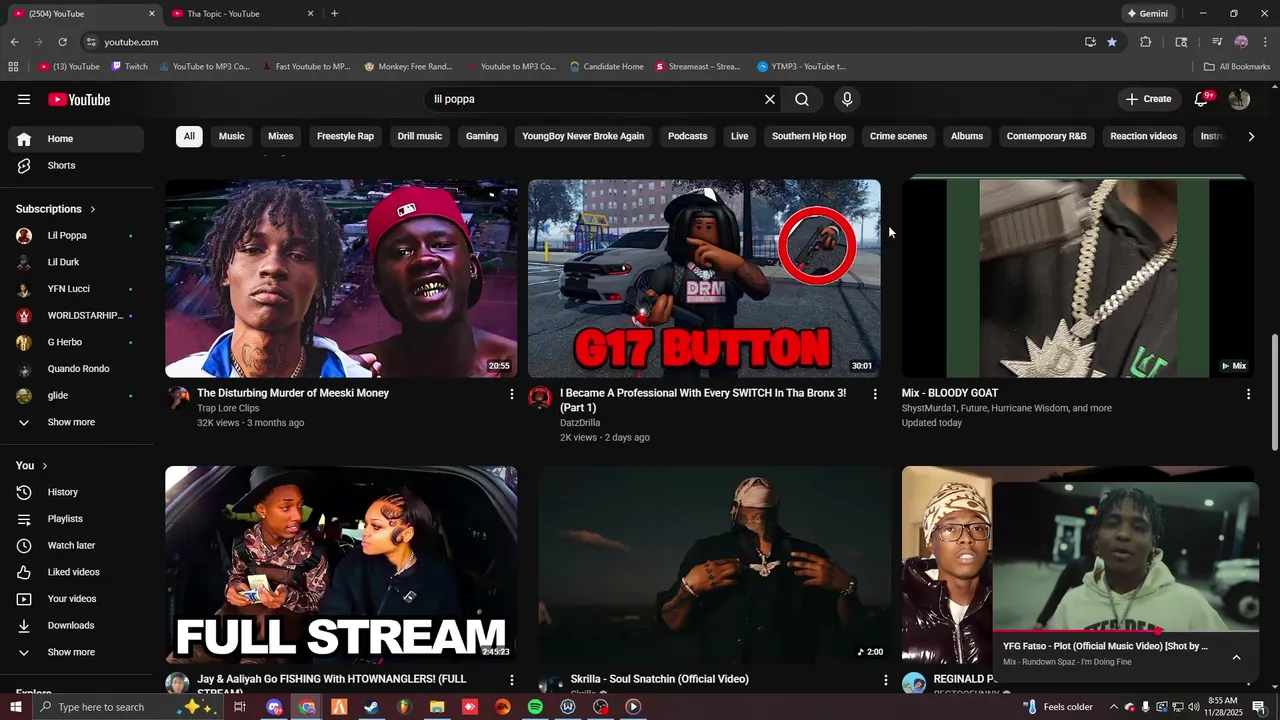This screenshot has width=1280, height=720.
Task: Open WORLDSTARHIPHOP subscription channel
Action: tap(76, 316)
